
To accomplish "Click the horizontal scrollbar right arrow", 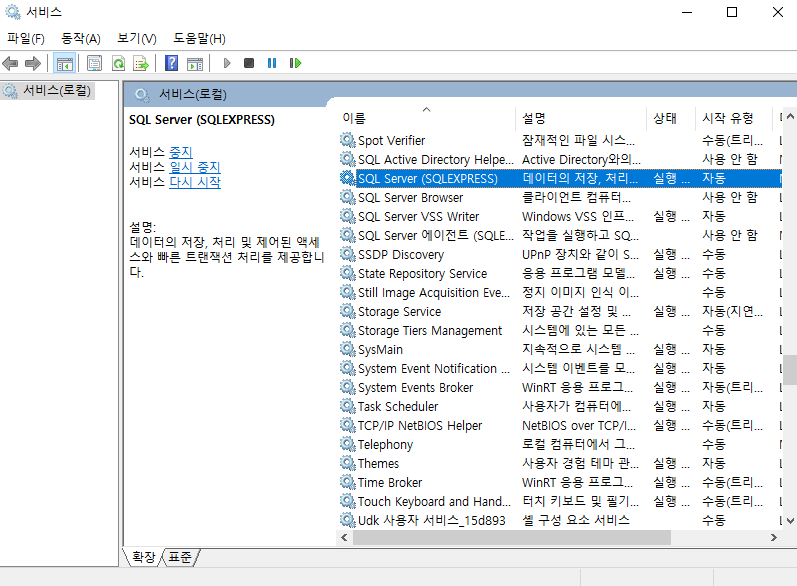I will pos(774,537).
